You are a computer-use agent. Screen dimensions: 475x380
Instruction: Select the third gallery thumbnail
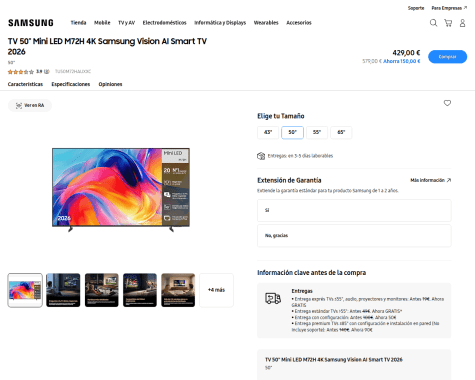pos(102,290)
